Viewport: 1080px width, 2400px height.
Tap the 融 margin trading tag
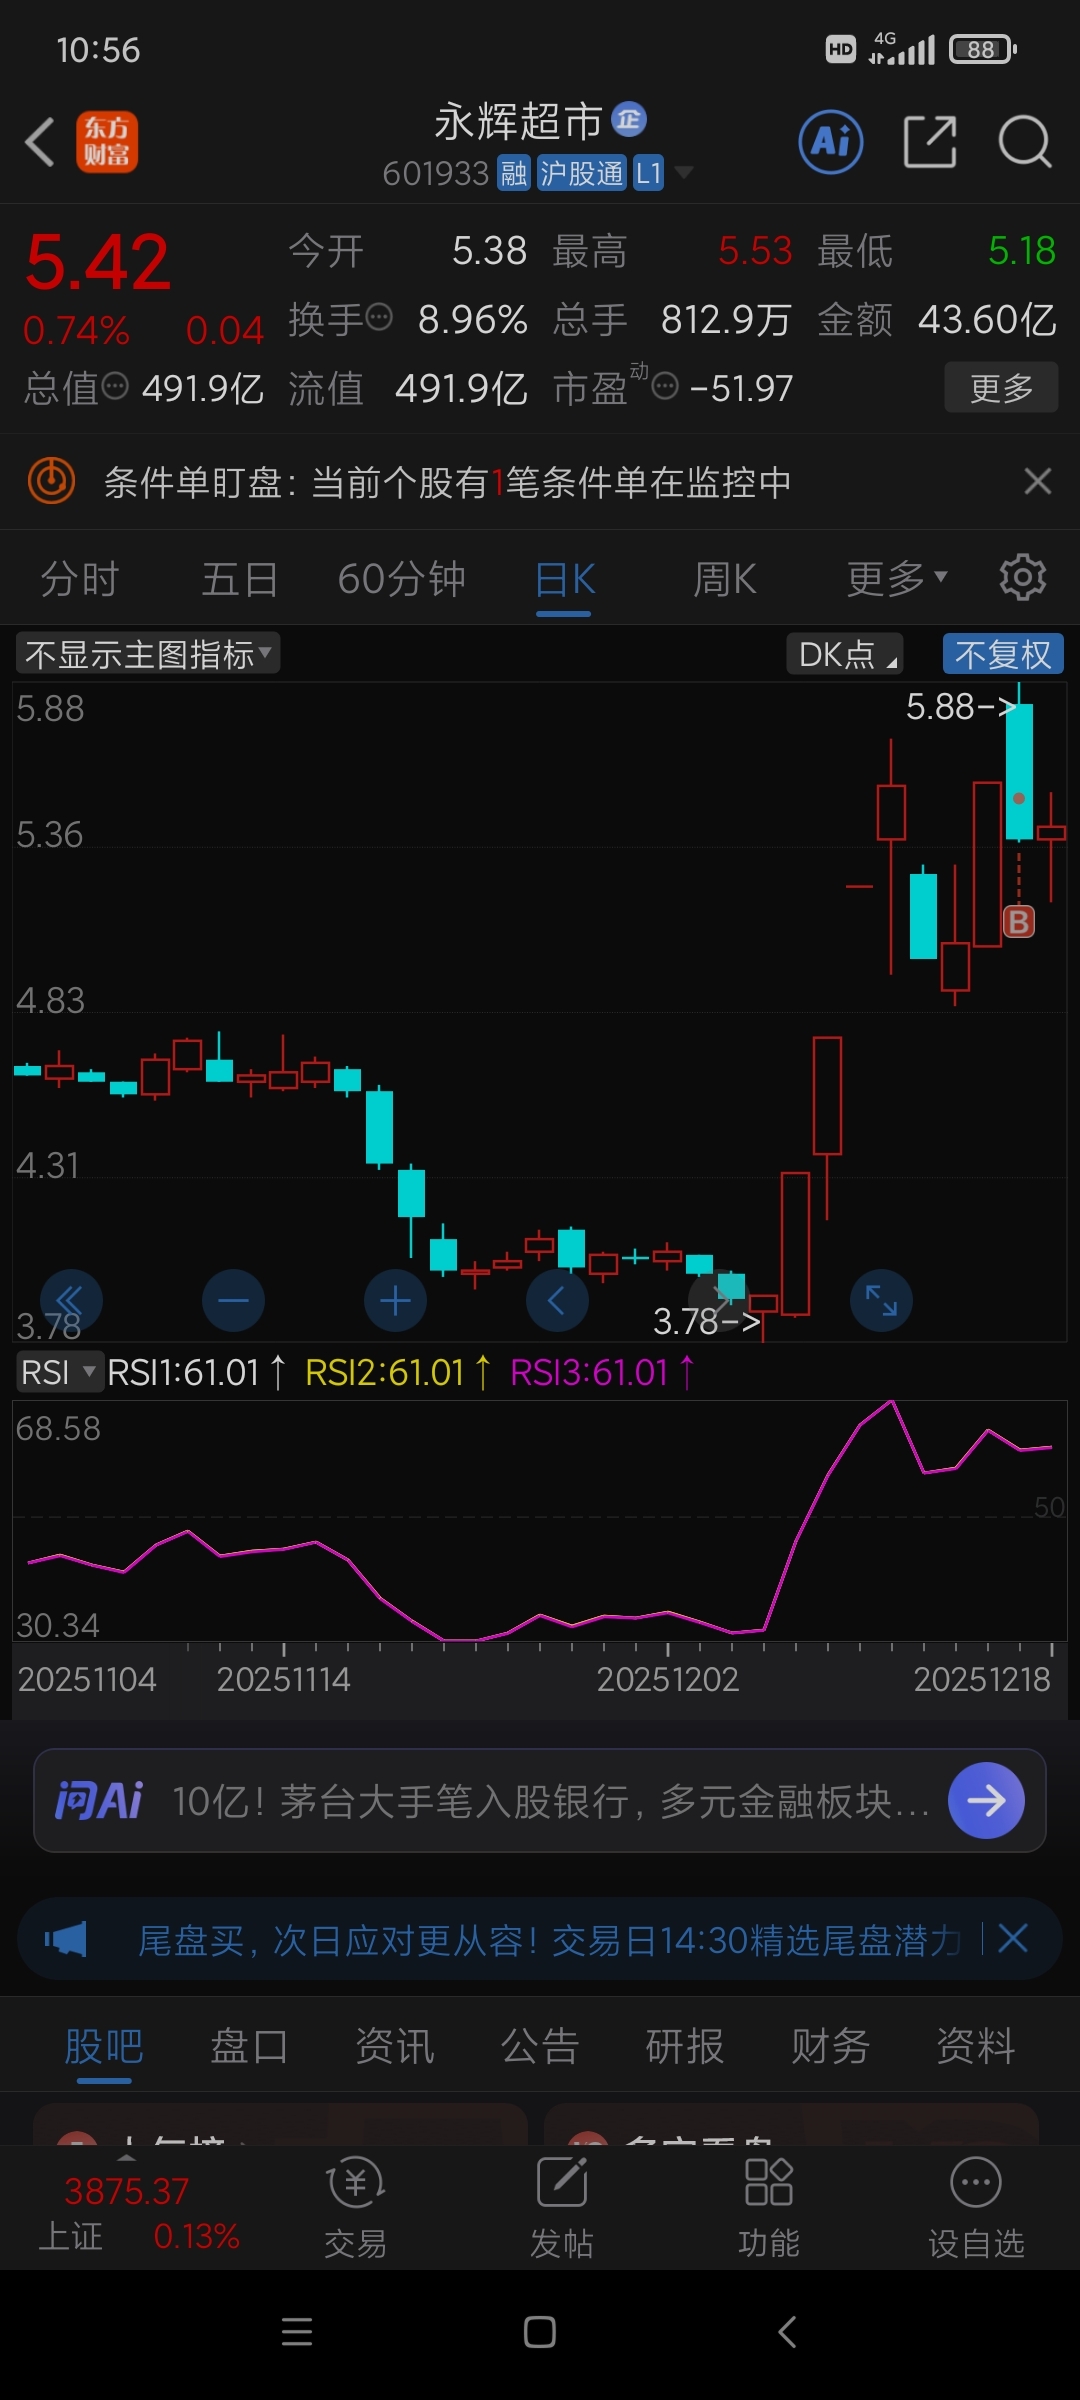click(514, 173)
